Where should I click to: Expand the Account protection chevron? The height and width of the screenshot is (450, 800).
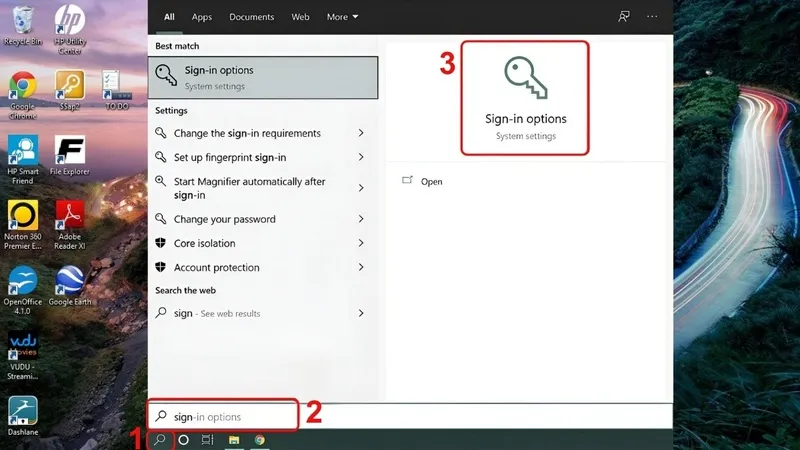click(x=361, y=267)
